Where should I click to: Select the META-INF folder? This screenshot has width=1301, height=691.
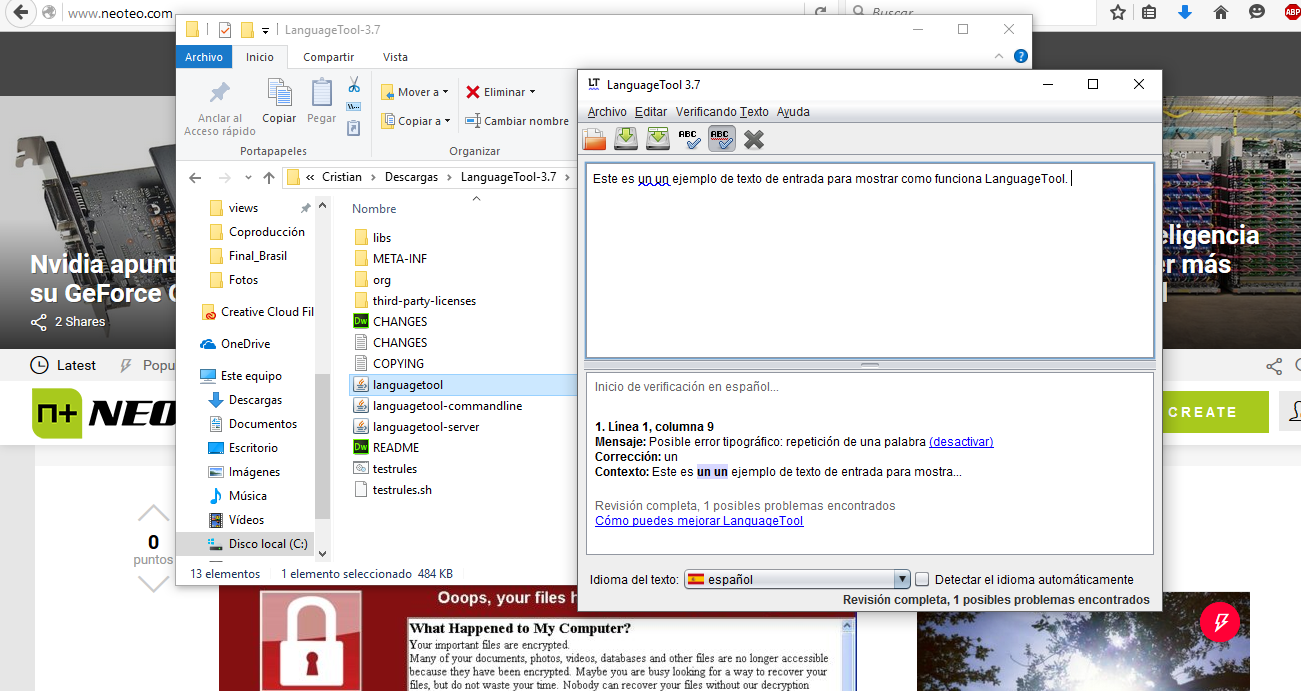point(400,259)
